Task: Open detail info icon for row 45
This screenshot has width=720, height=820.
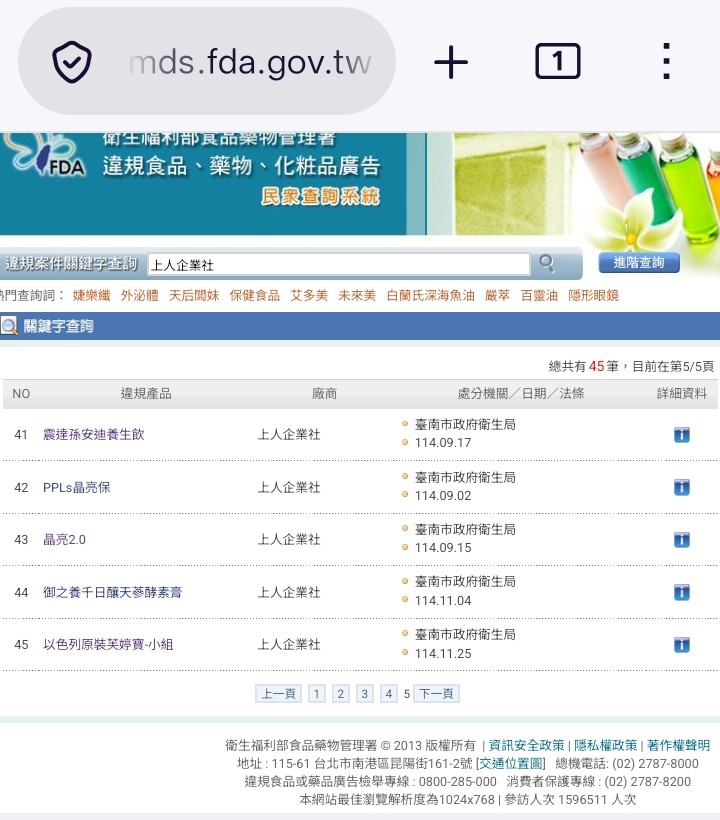Action: [x=681, y=645]
